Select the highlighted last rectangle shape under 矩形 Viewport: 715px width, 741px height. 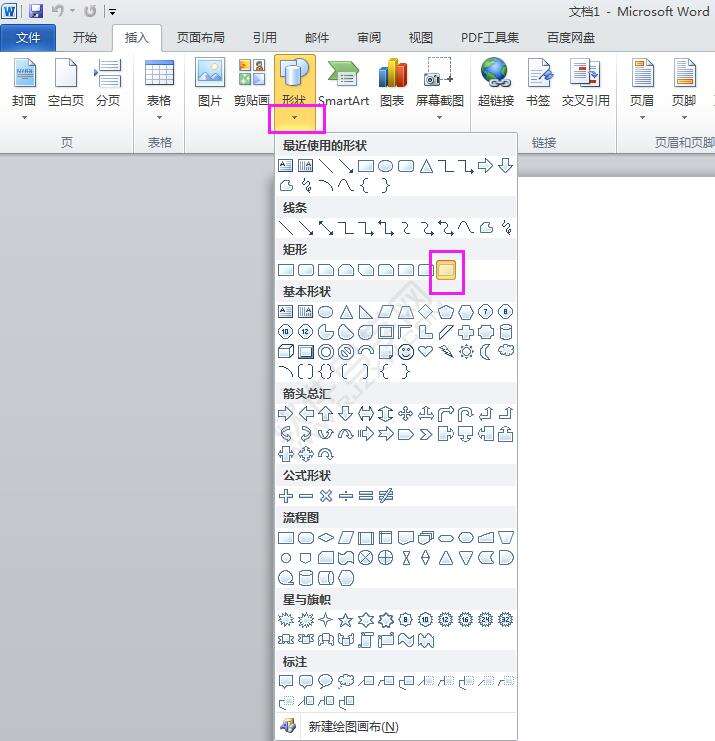click(x=446, y=270)
